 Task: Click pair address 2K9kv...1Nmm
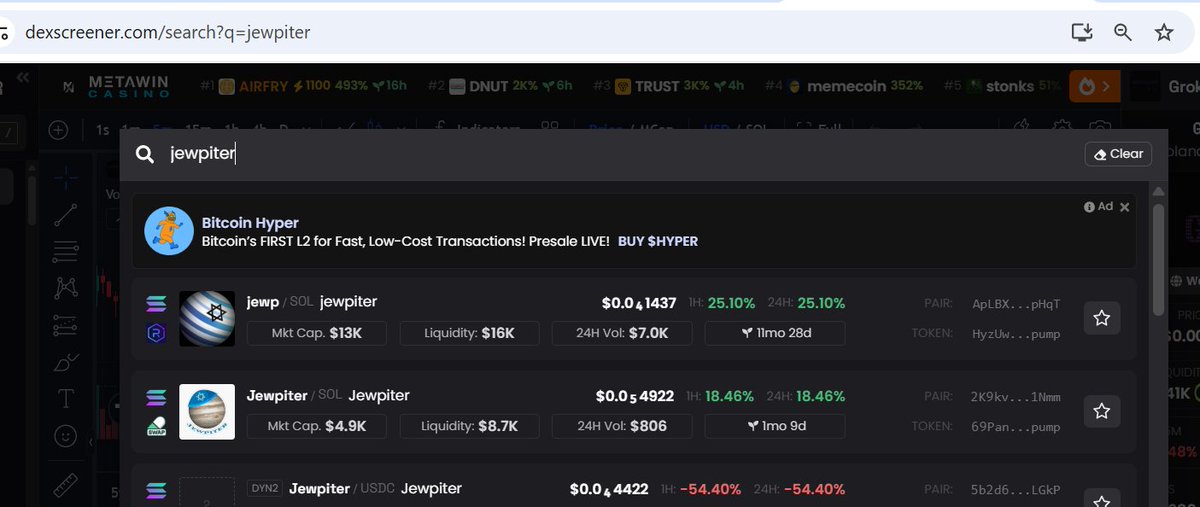[1016, 397]
